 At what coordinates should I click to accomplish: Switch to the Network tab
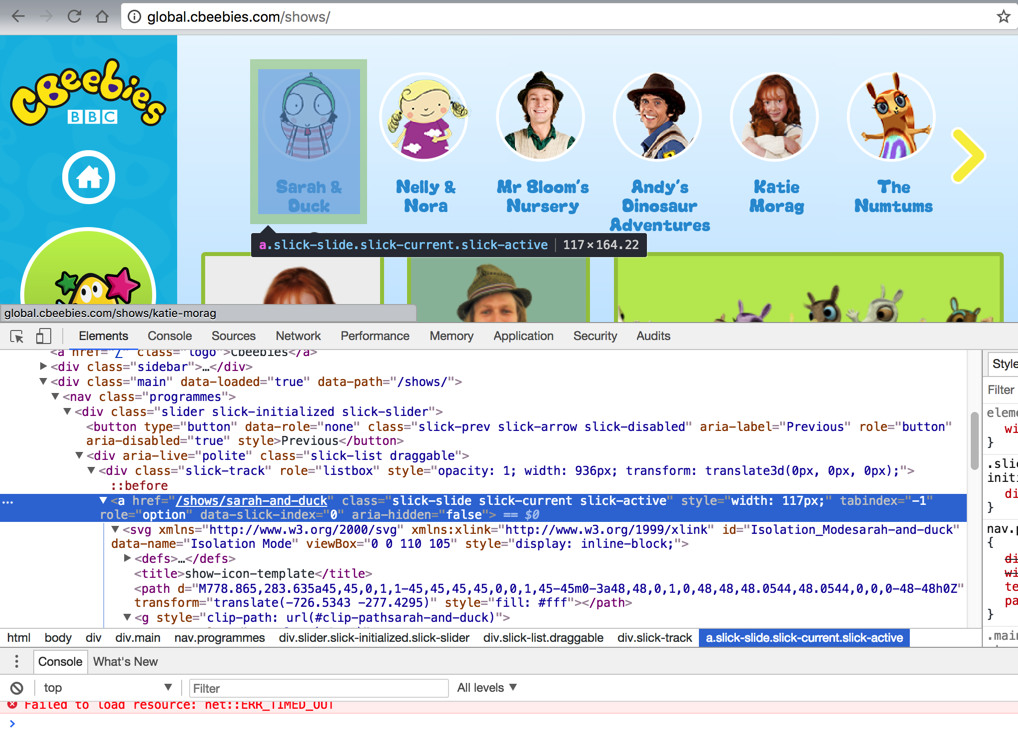point(298,336)
